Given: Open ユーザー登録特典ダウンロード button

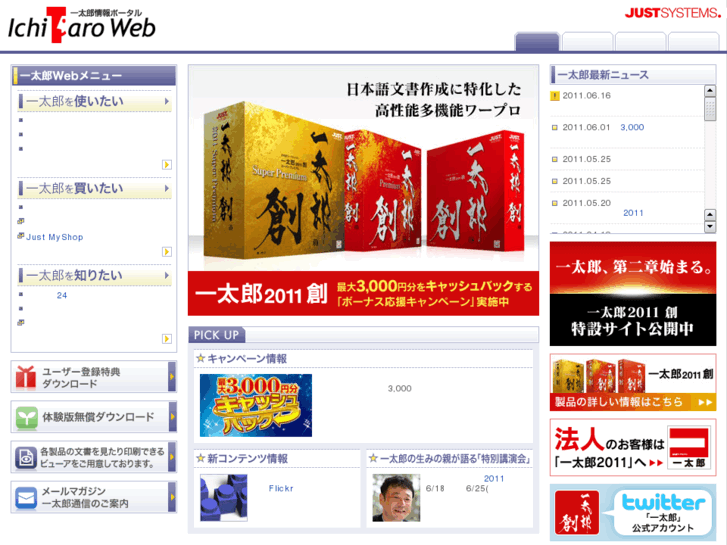Looking at the screenshot, I should tap(94, 377).
